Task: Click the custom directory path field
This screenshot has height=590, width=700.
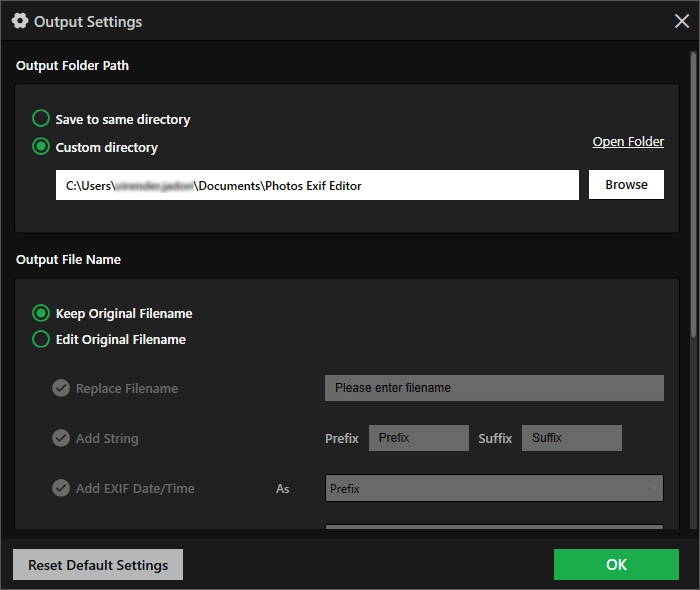Action: [x=316, y=185]
